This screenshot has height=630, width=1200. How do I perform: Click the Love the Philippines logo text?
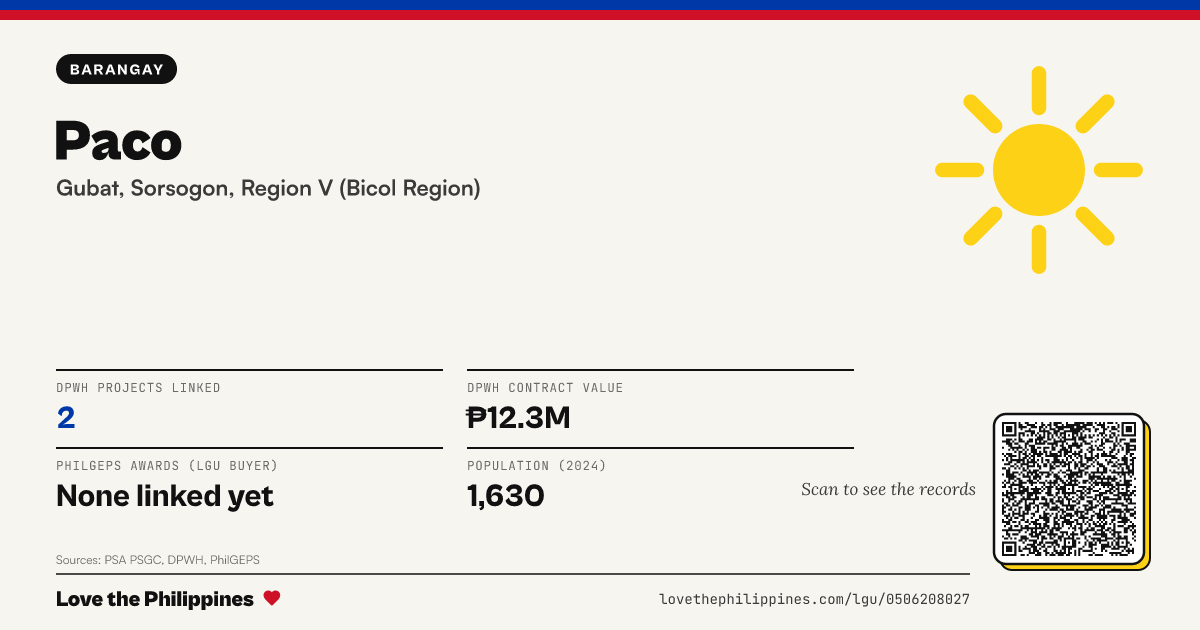tap(155, 599)
